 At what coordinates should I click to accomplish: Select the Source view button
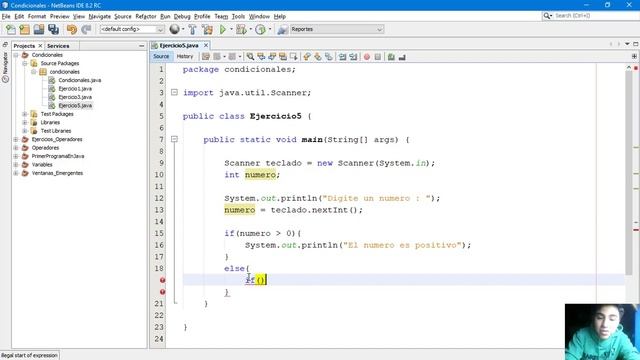[x=161, y=56]
